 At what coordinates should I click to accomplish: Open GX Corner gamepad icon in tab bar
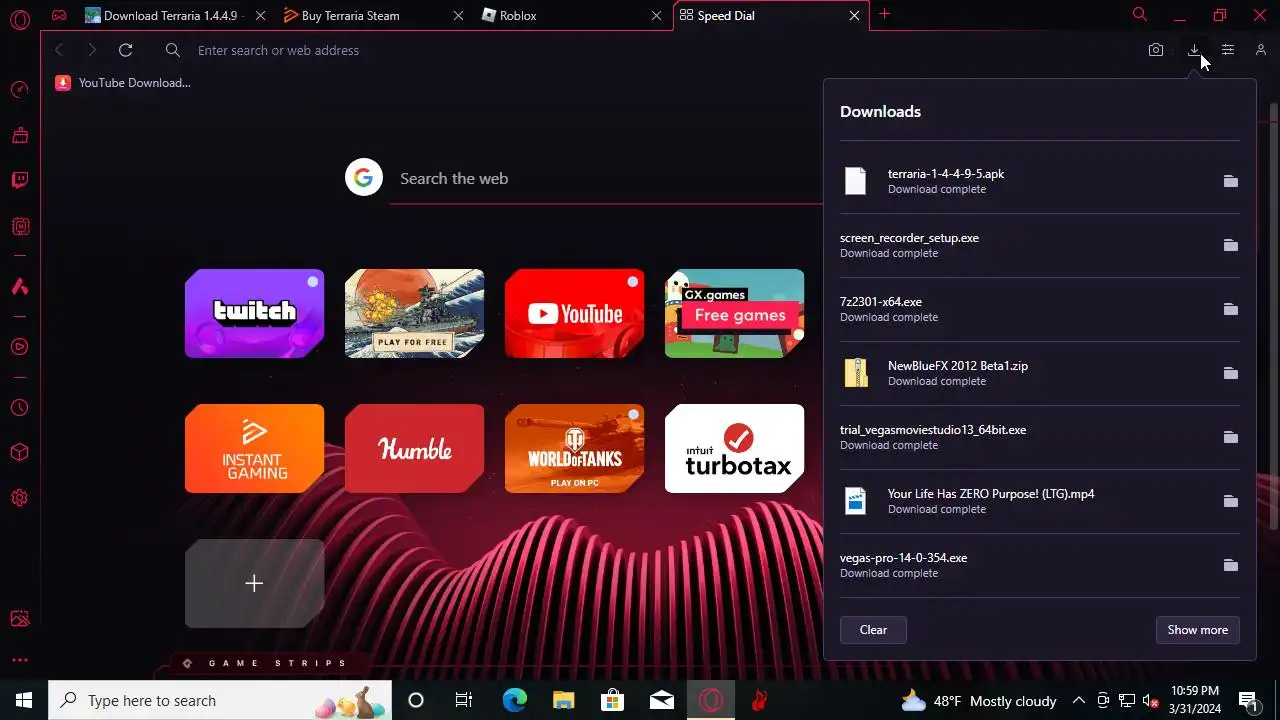click(x=59, y=15)
